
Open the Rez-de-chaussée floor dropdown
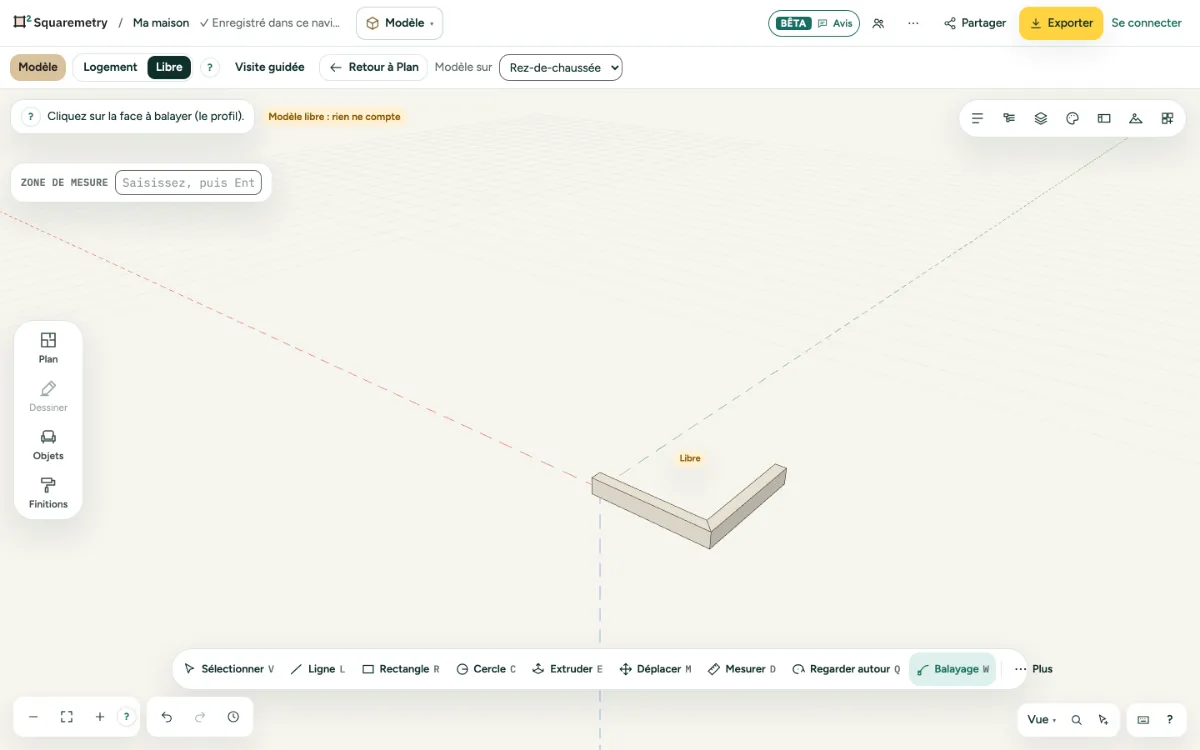pos(561,67)
